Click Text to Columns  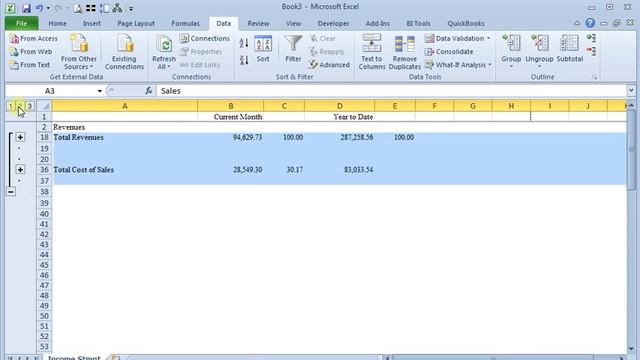point(372,52)
